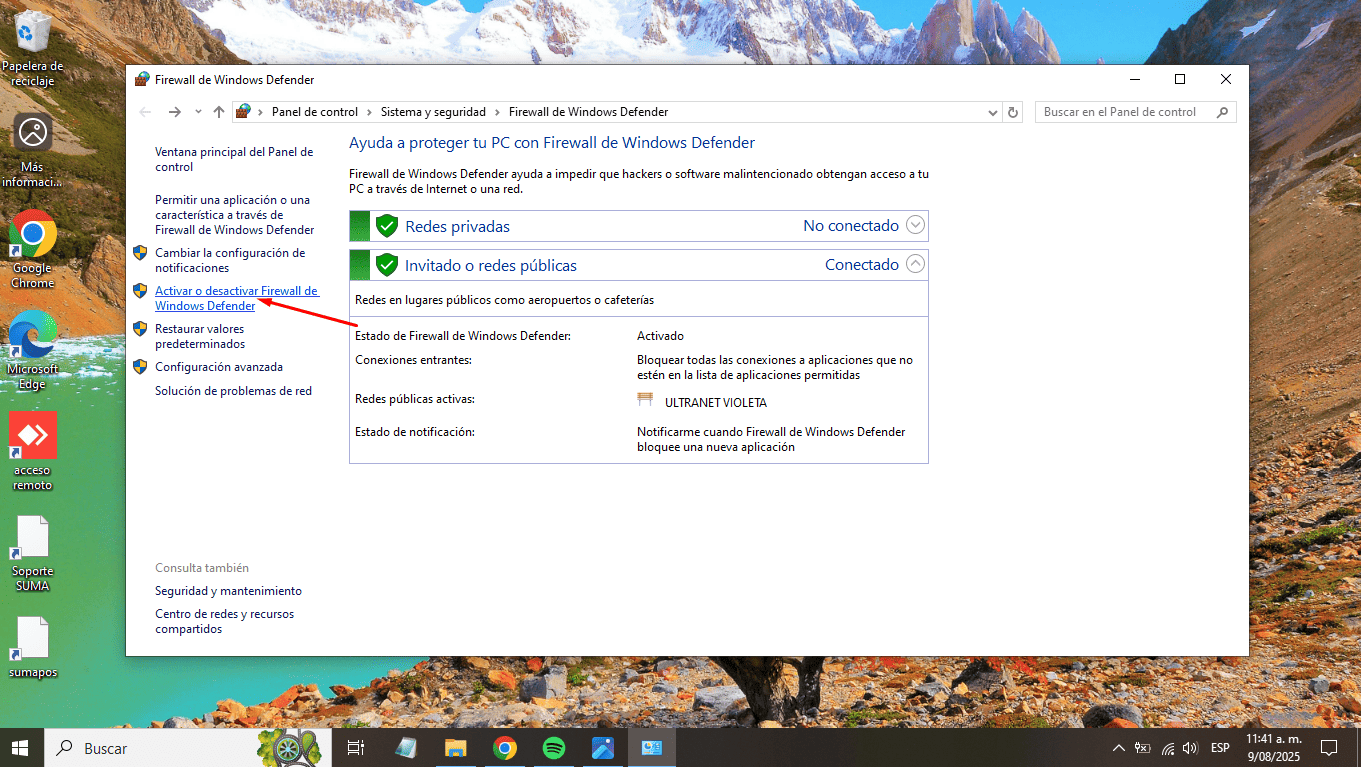Minimize the Firewall de Windows Defender window

[1134, 79]
